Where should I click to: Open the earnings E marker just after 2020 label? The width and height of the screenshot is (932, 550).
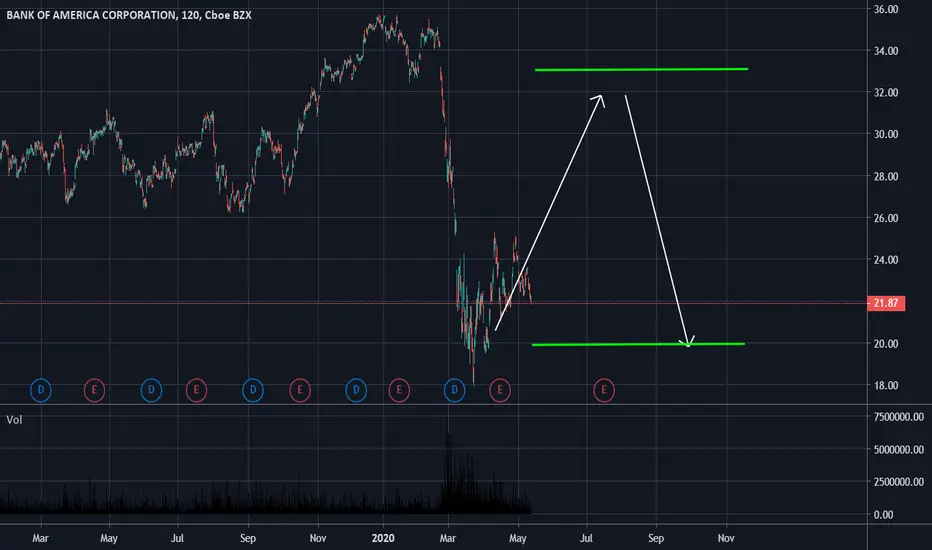pos(399,390)
